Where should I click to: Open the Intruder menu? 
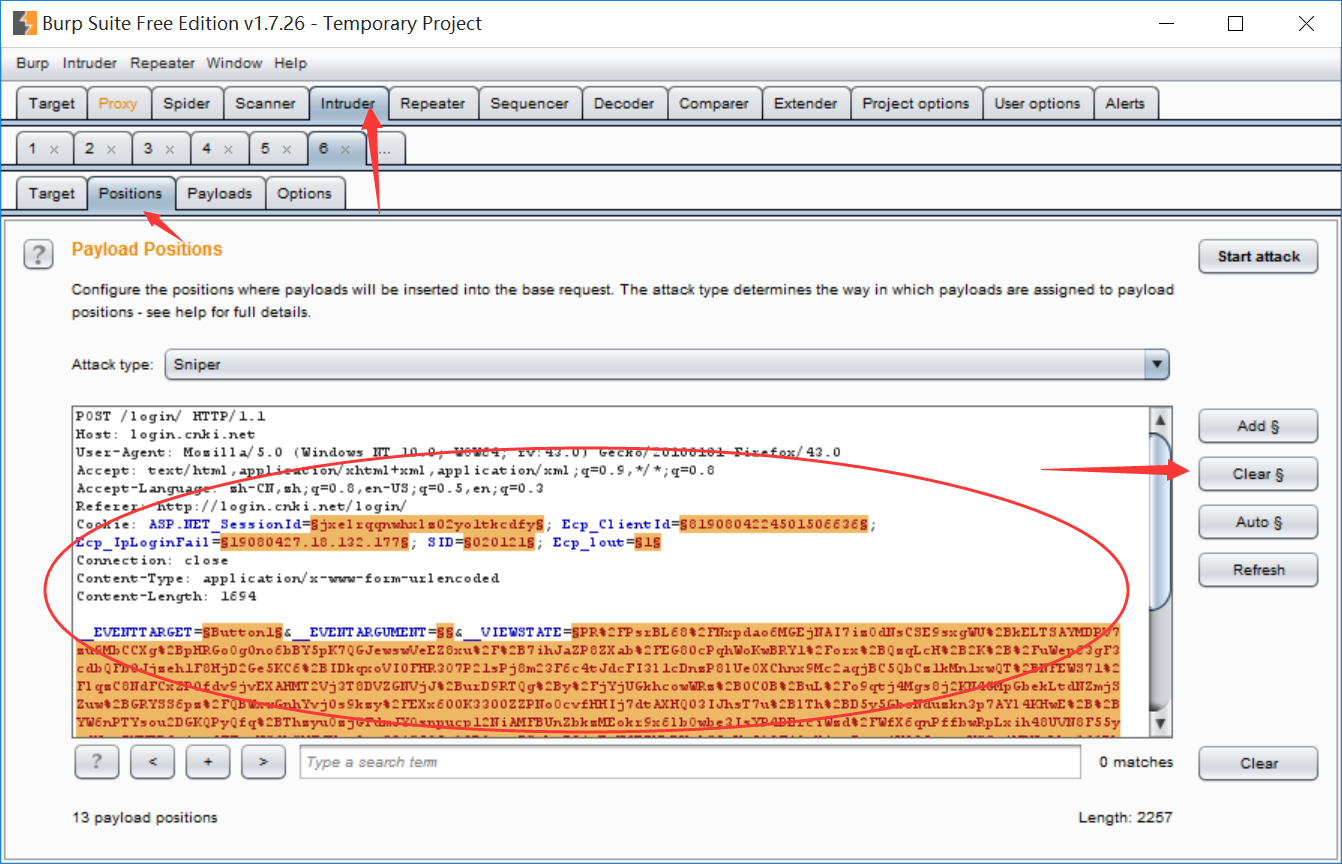(x=90, y=63)
